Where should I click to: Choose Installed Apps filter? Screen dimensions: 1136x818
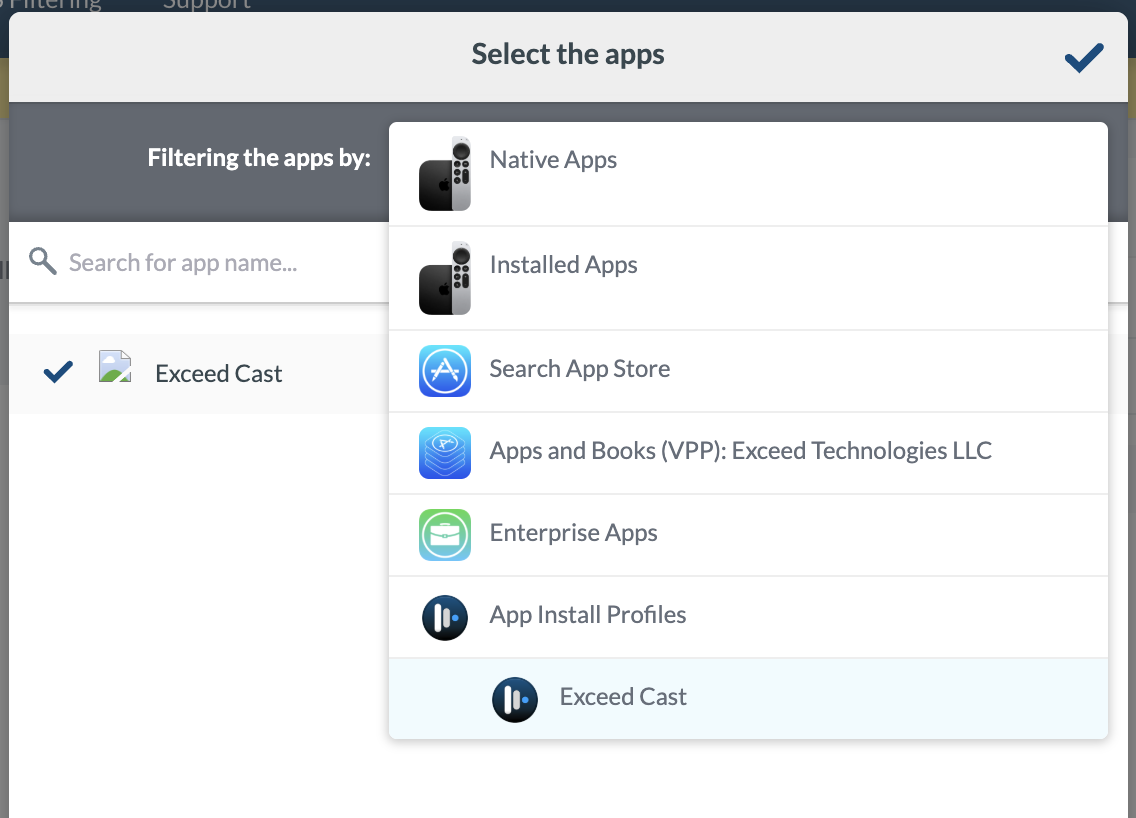(x=748, y=278)
